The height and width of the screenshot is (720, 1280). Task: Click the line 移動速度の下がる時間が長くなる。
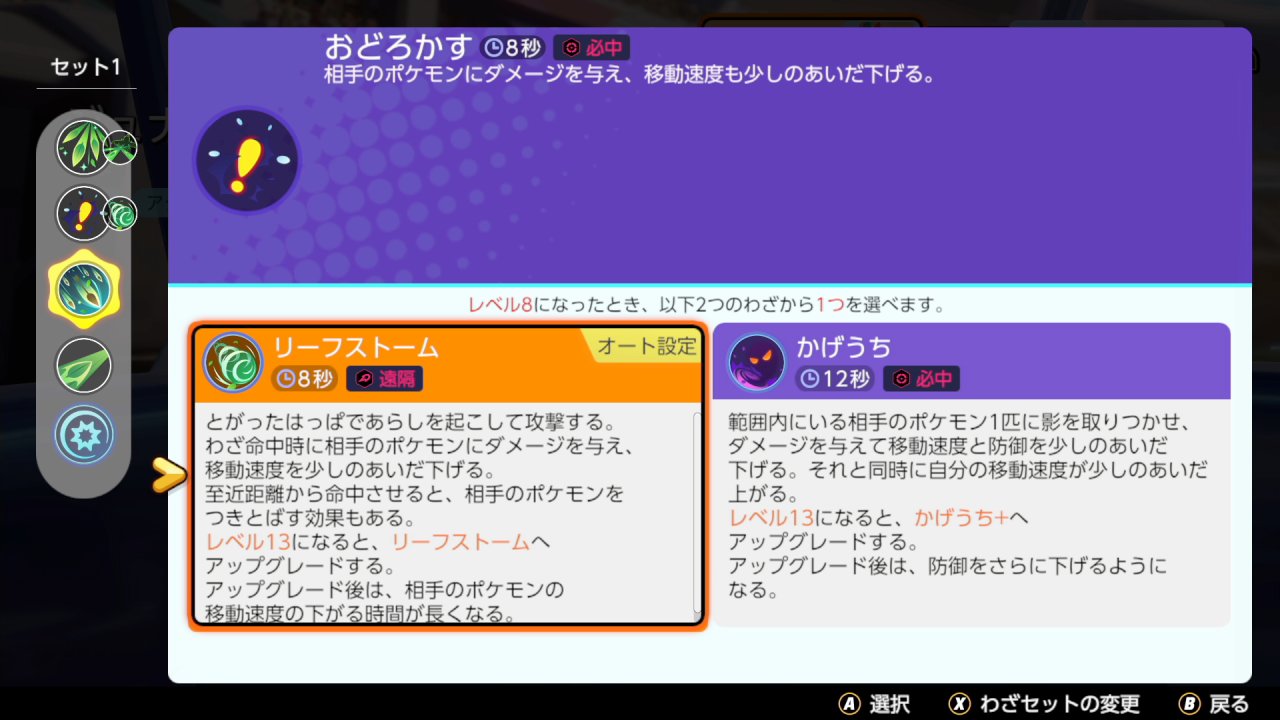tap(360, 615)
